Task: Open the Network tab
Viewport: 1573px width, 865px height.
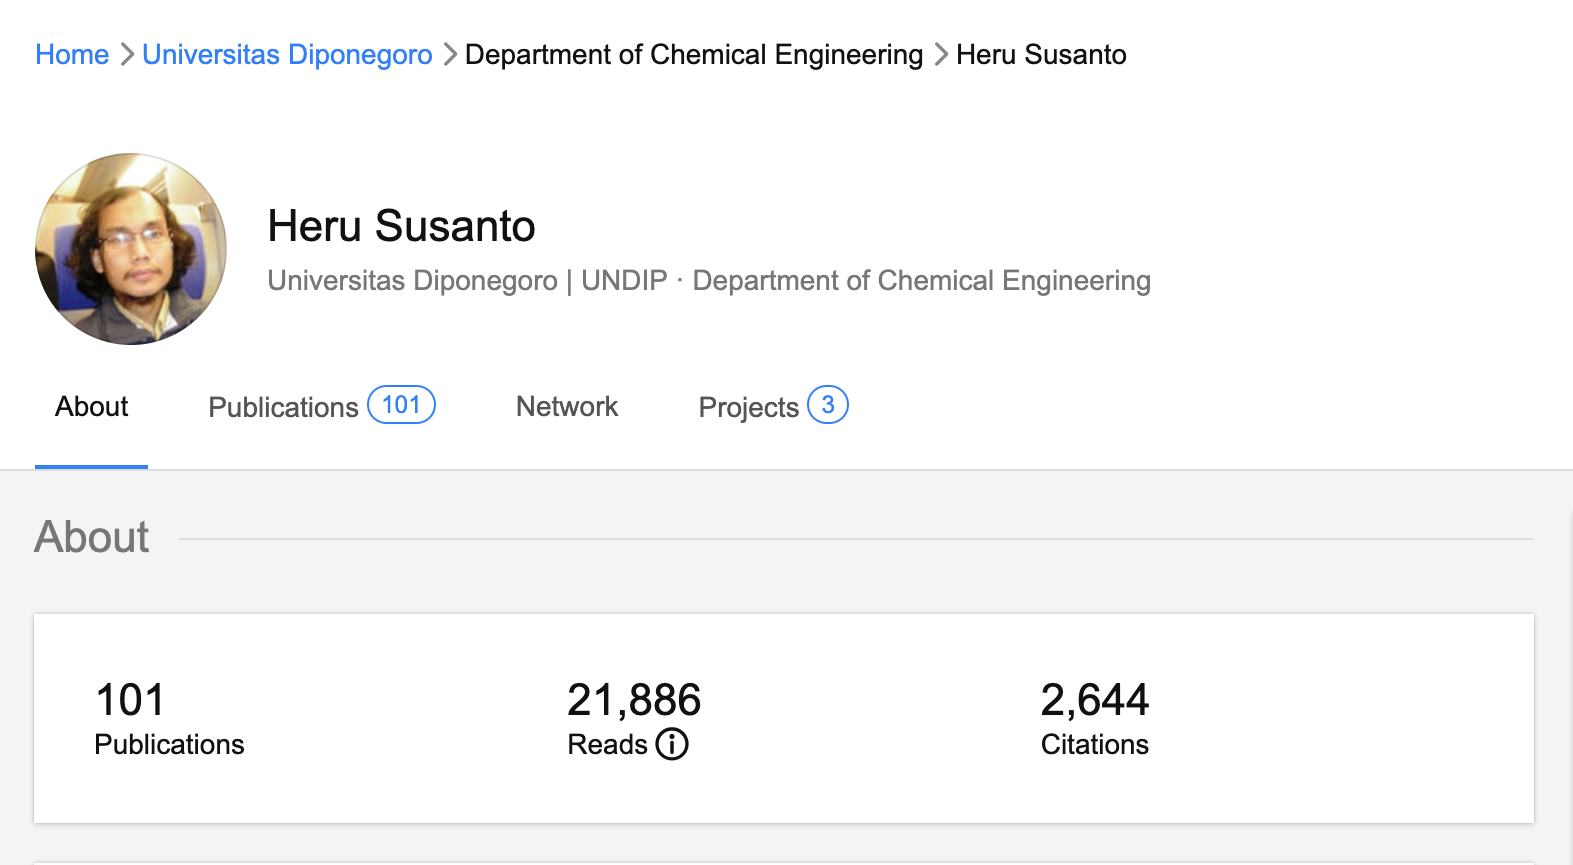Action: point(567,407)
